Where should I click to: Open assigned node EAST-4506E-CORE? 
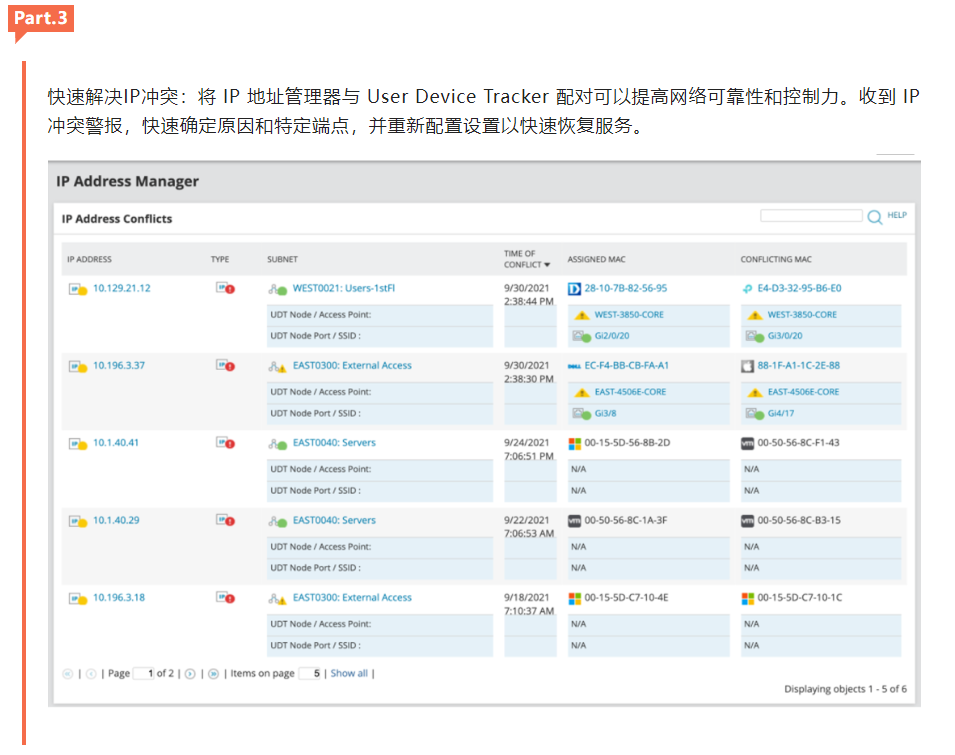[x=630, y=392]
